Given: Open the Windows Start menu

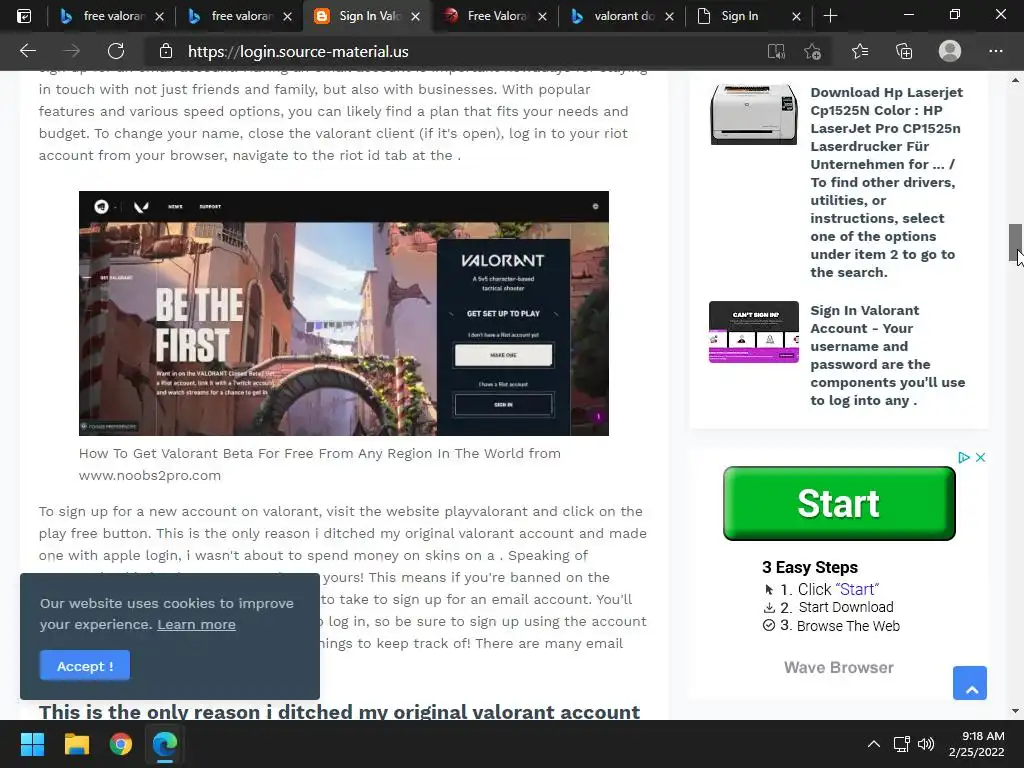Looking at the screenshot, I should coord(32,744).
